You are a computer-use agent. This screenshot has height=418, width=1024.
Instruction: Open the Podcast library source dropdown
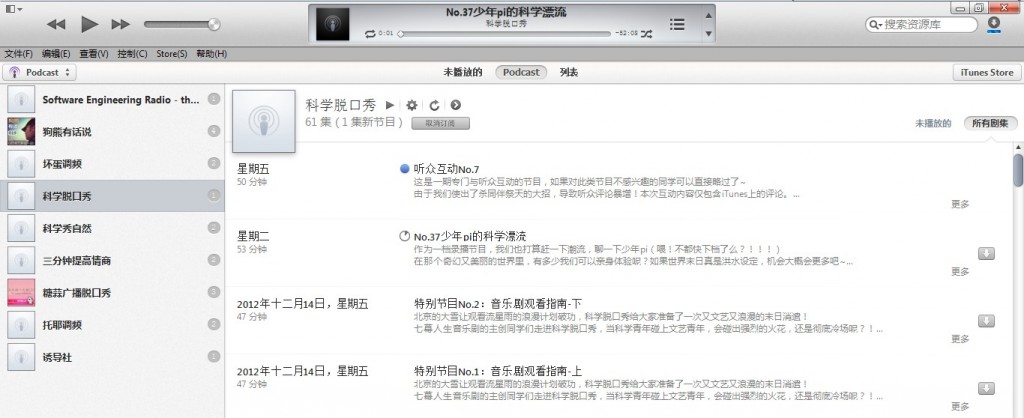coord(40,72)
